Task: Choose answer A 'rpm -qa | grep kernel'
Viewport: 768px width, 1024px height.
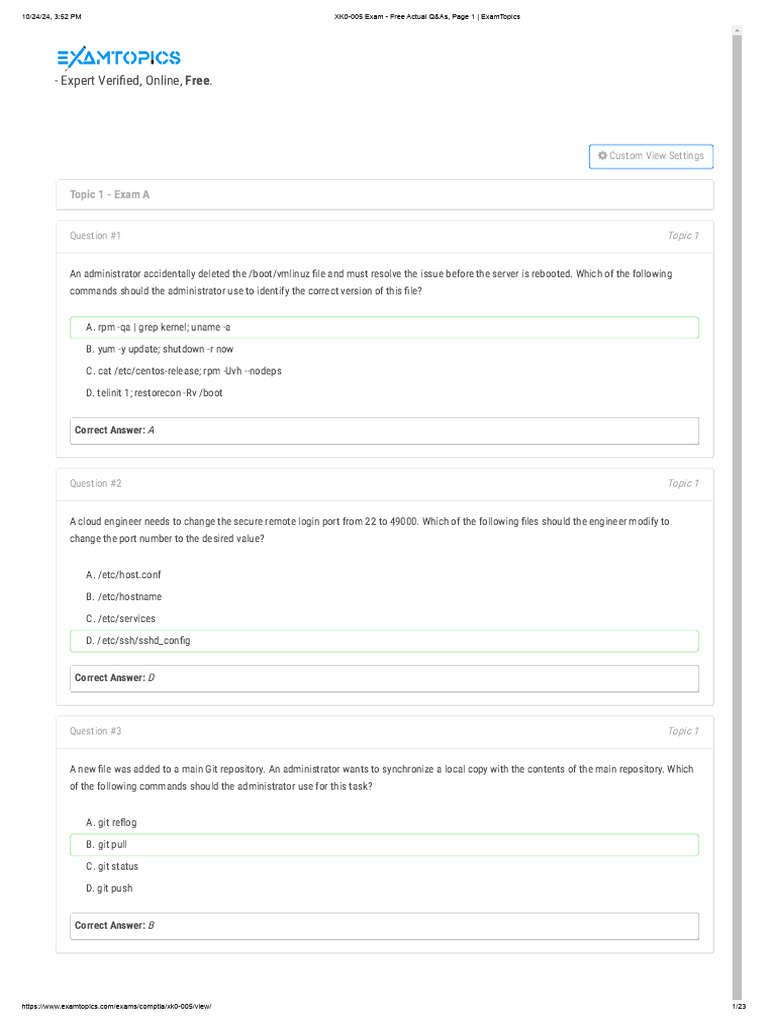Action: click(159, 327)
